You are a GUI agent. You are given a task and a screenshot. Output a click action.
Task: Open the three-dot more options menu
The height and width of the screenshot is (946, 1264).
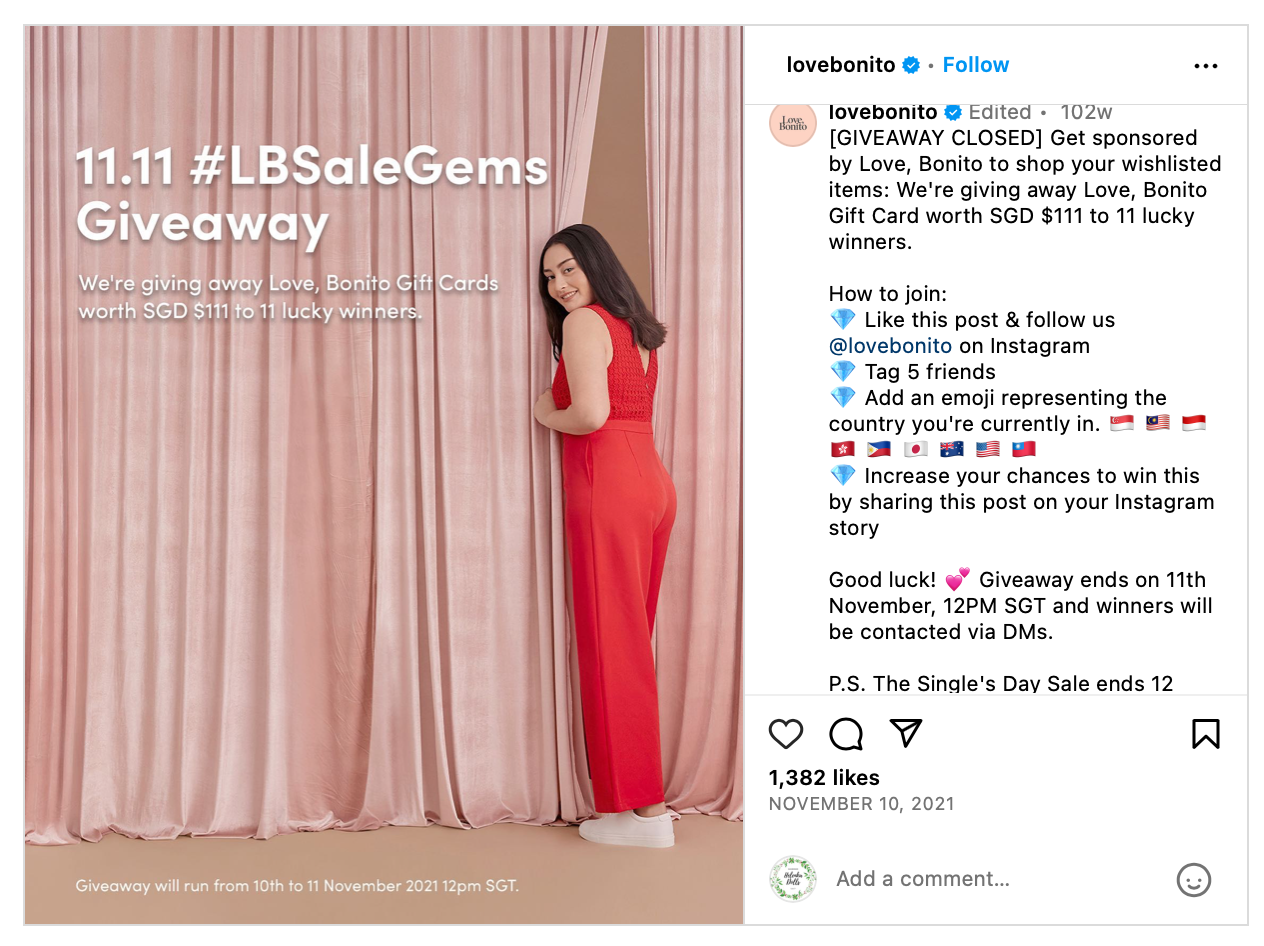1206,66
